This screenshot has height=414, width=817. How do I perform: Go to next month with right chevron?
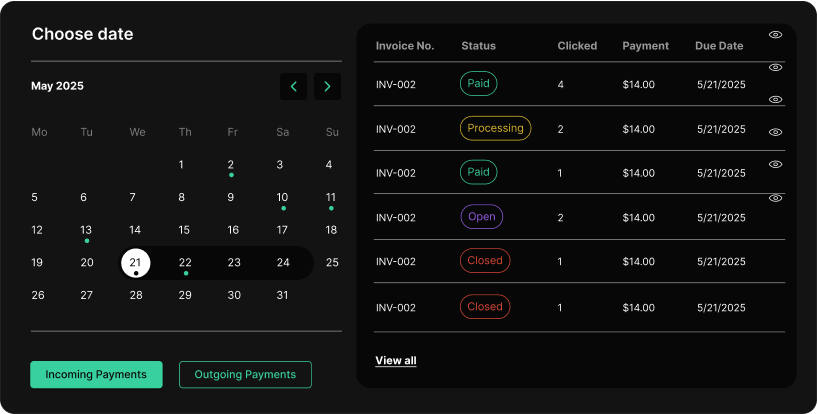pos(327,87)
